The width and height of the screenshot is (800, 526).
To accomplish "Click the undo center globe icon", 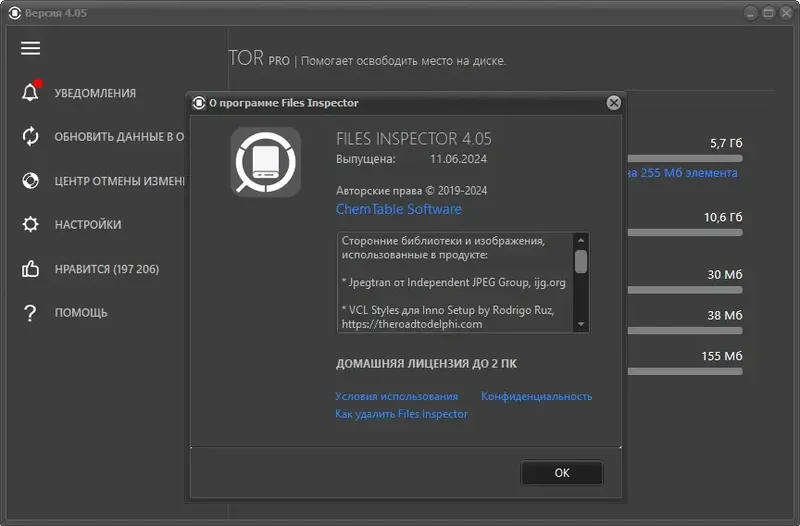I will 30,181.
